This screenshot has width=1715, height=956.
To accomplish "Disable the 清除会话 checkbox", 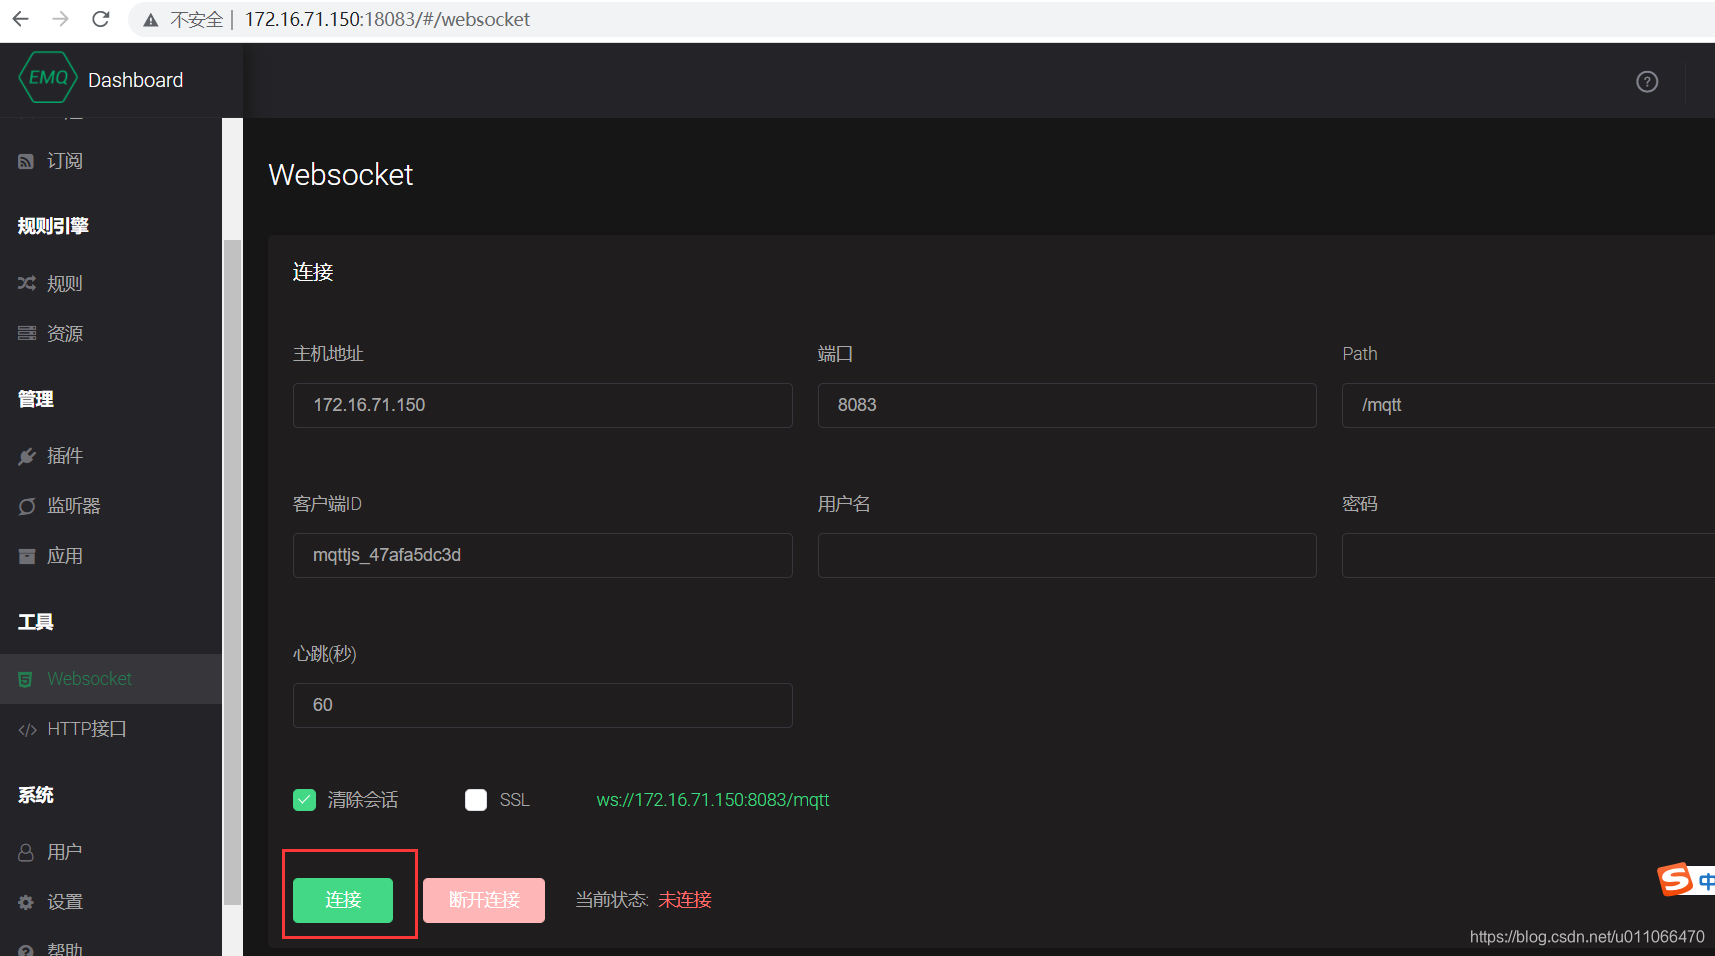I will (304, 799).
